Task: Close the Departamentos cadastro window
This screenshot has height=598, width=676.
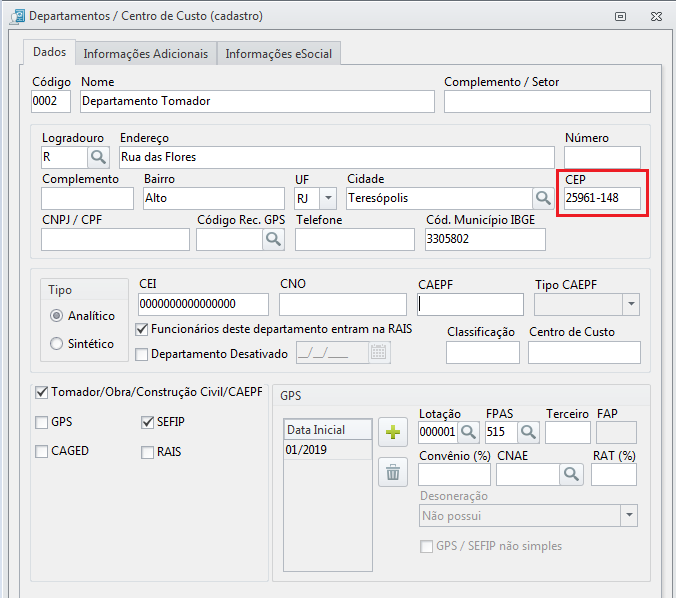Action: [x=656, y=16]
